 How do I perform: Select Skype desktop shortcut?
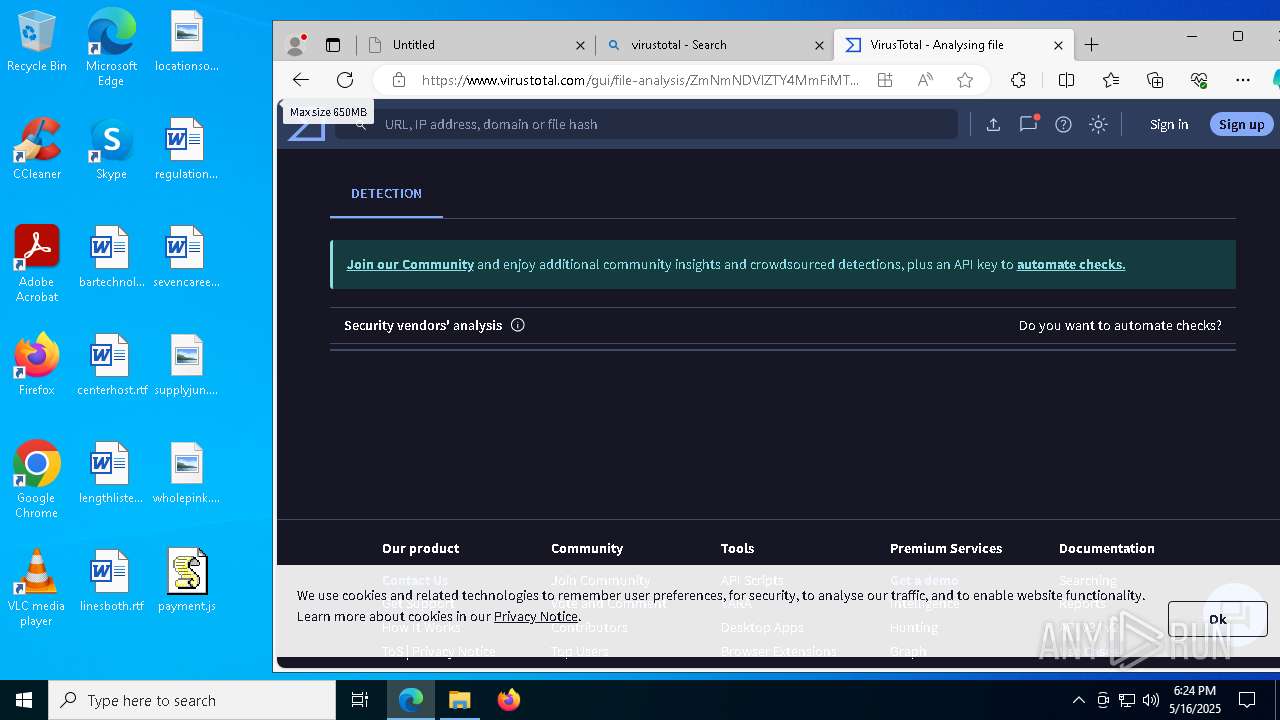tap(111, 149)
